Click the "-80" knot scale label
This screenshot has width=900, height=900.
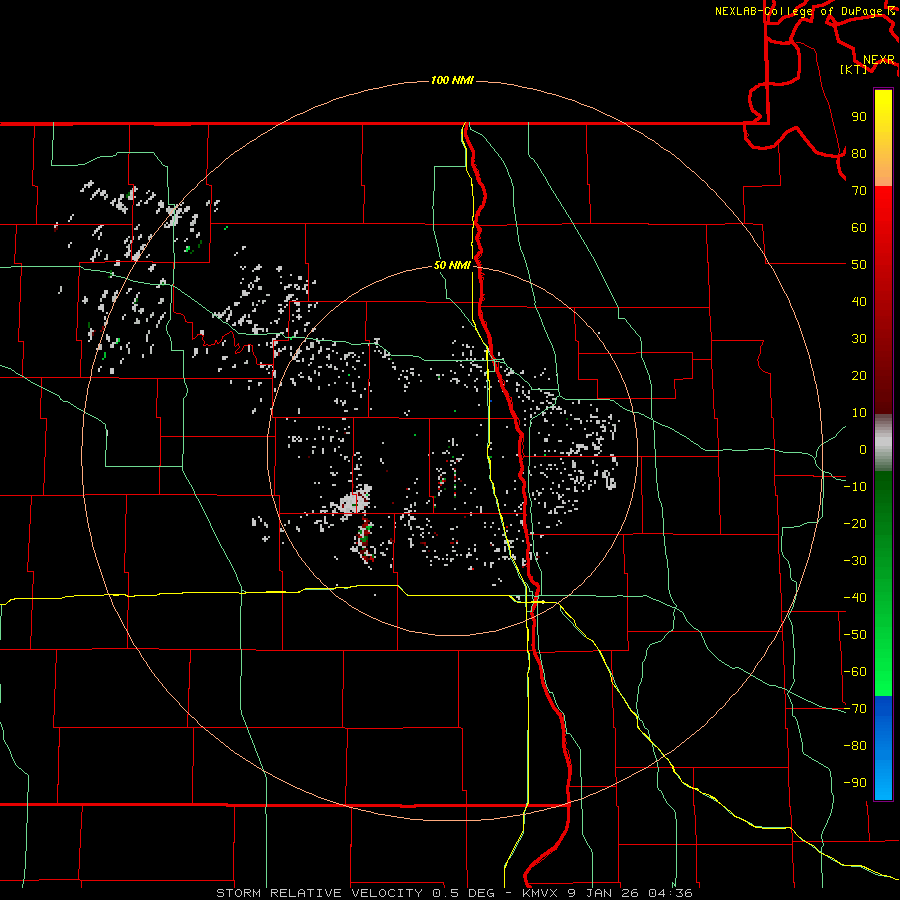[x=855, y=746]
